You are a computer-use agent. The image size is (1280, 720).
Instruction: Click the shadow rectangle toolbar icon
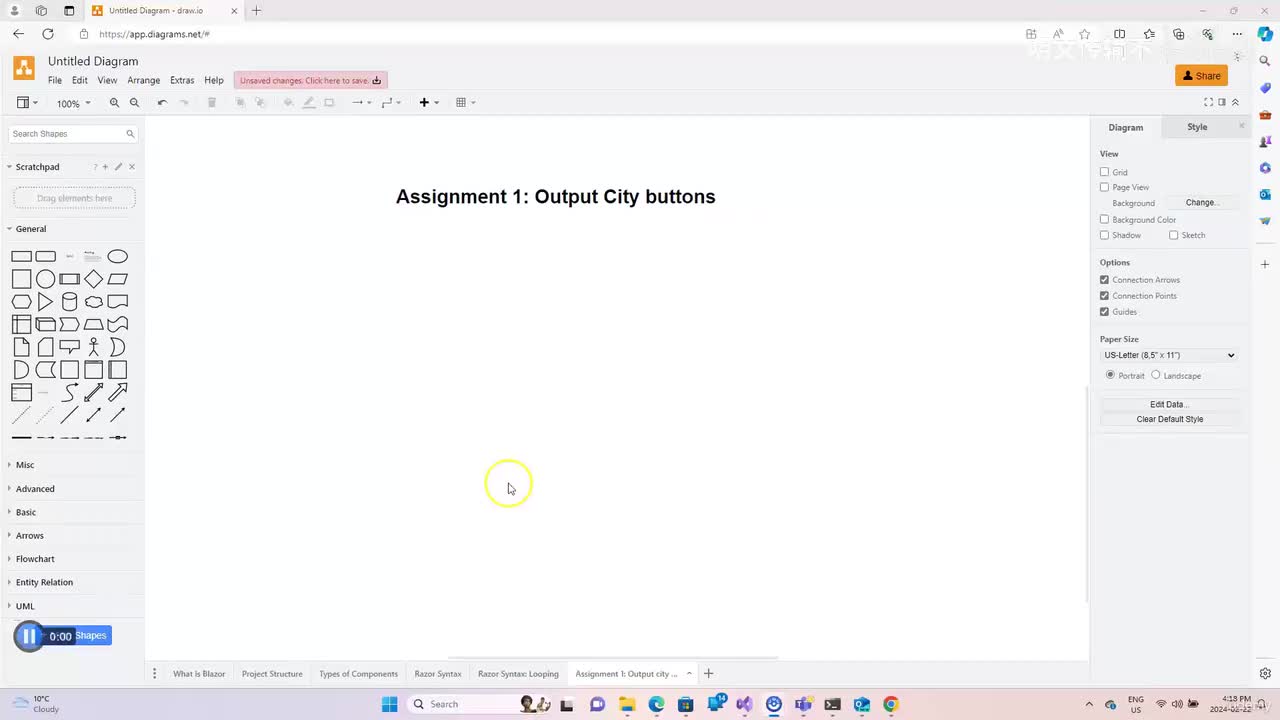click(x=329, y=103)
